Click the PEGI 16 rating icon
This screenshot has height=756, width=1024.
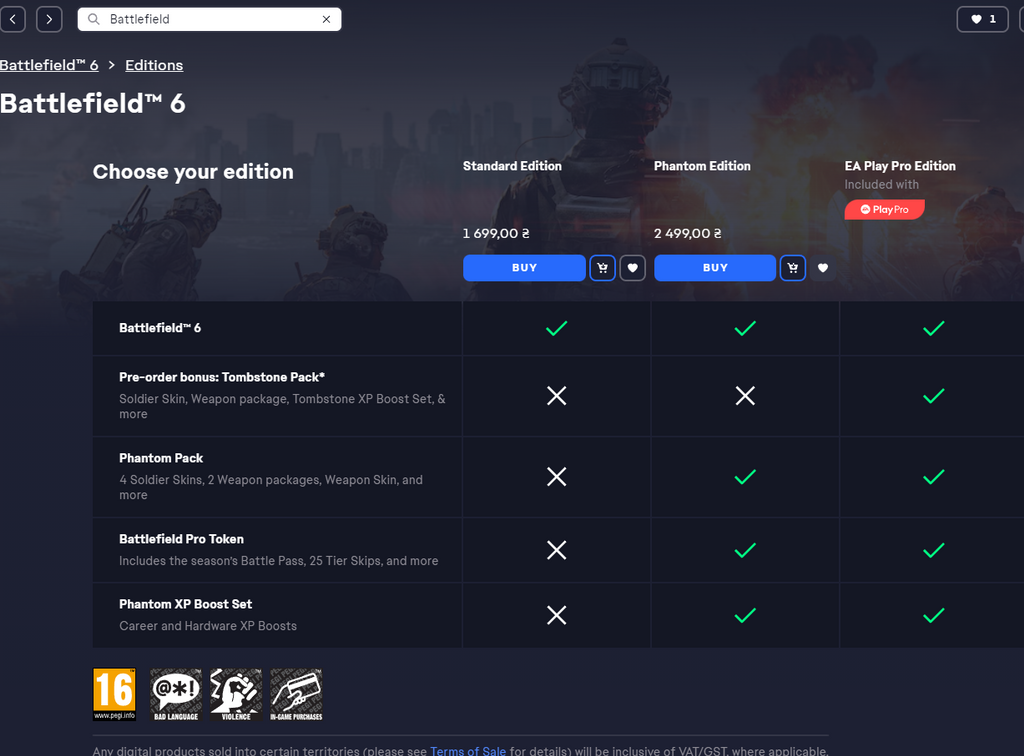pyautogui.click(x=114, y=694)
